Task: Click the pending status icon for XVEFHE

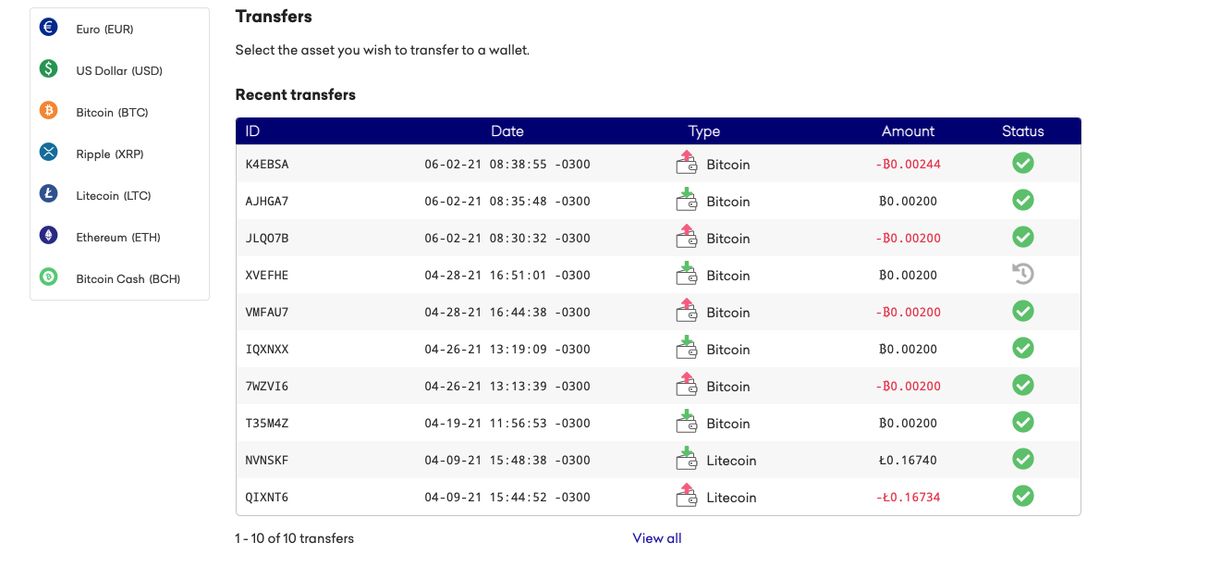Action: coord(1022,274)
